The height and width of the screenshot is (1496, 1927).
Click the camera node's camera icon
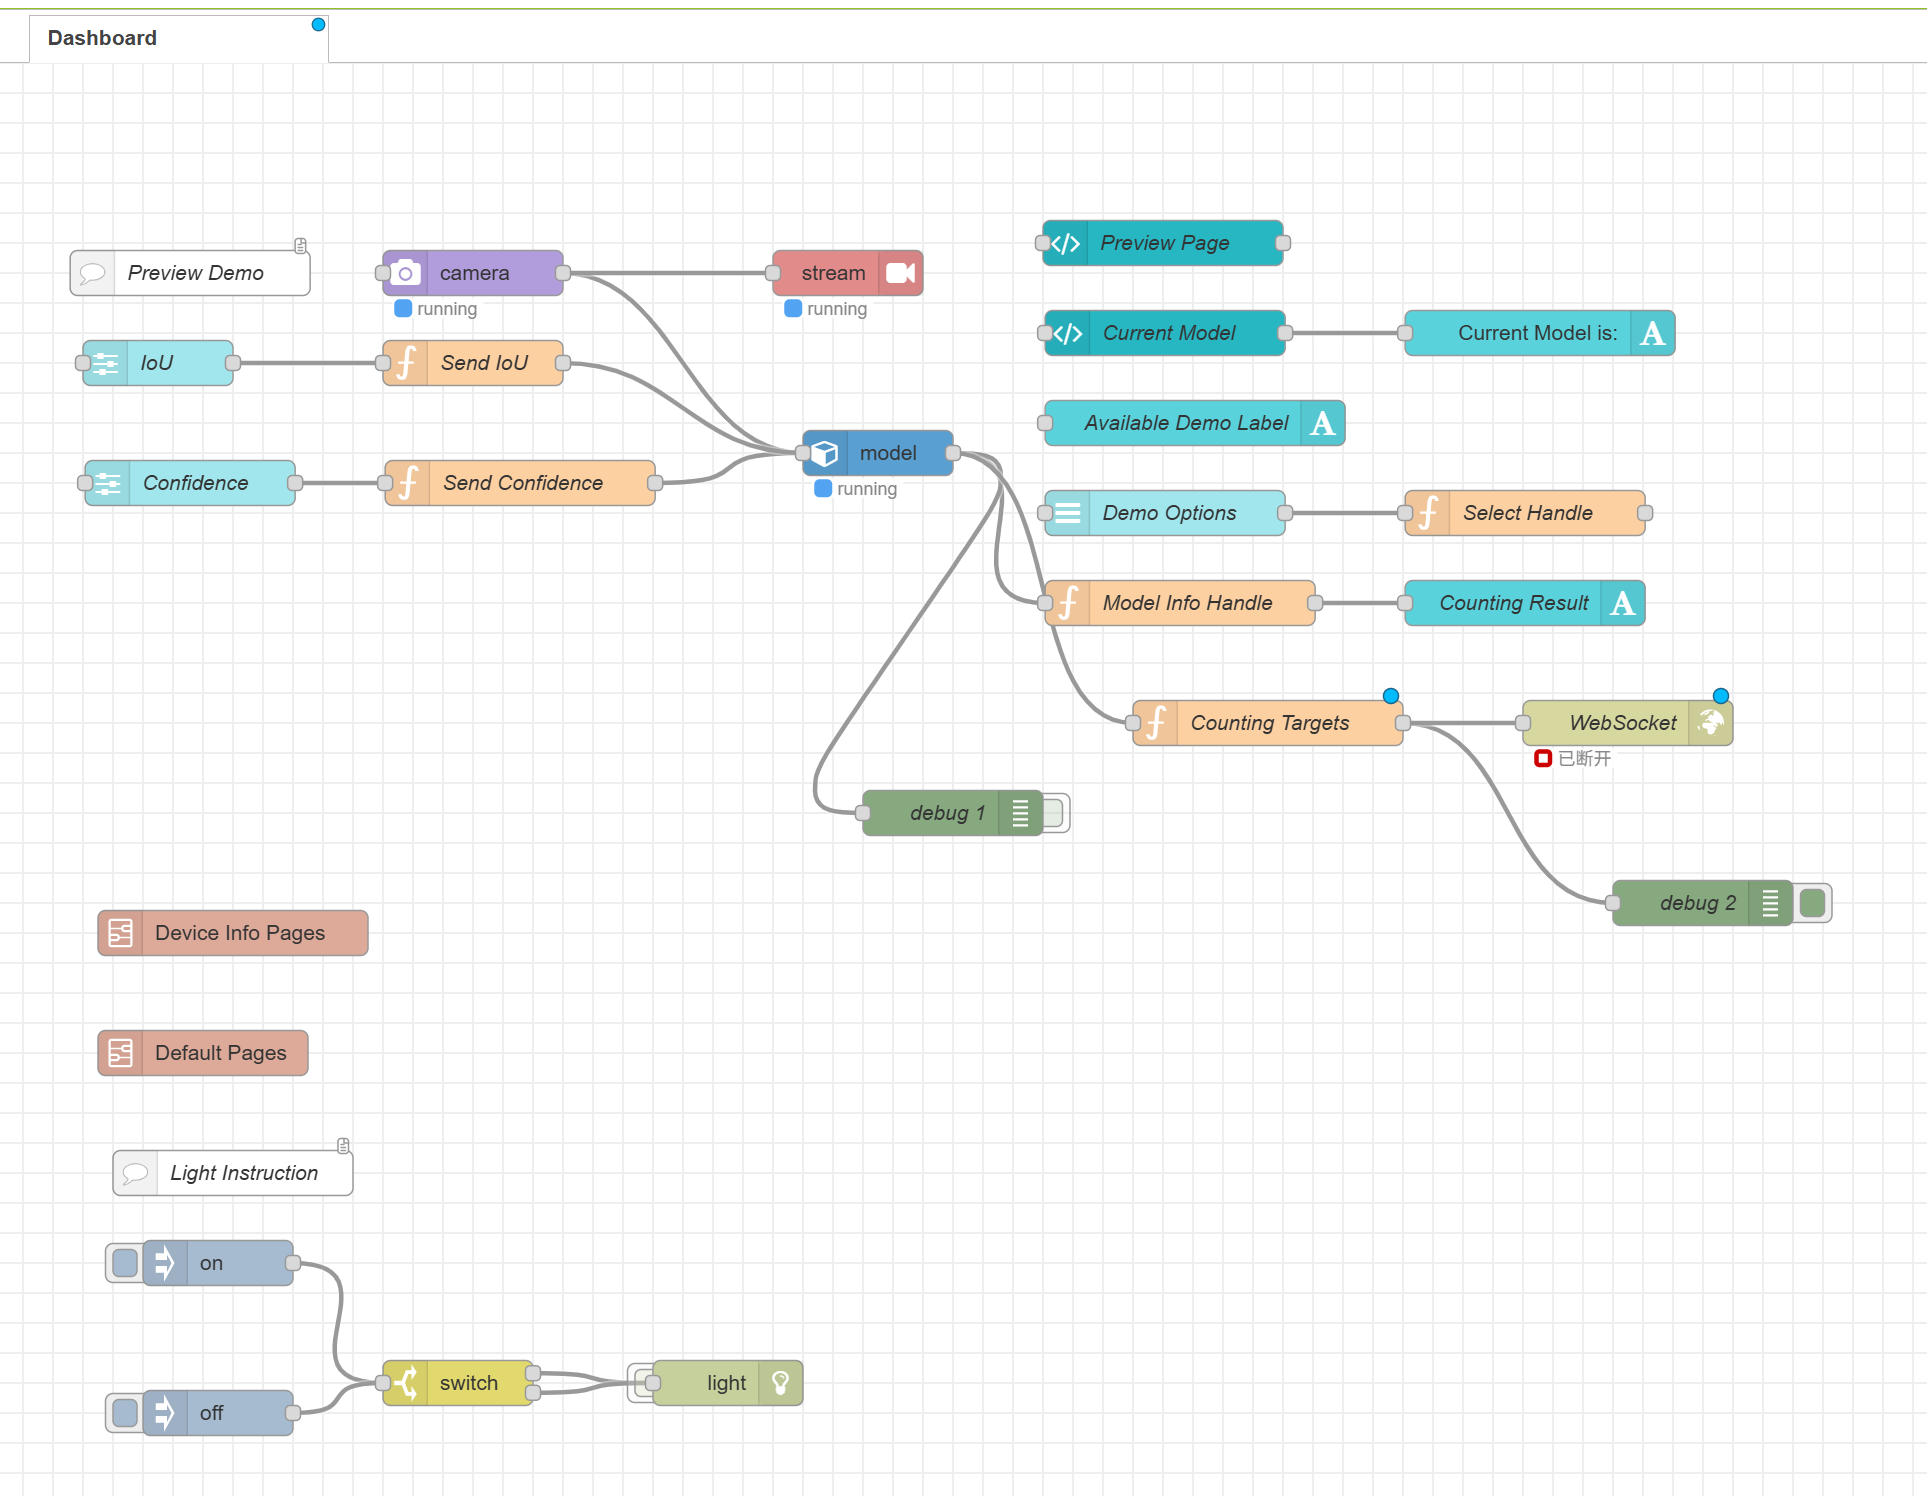point(405,273)
